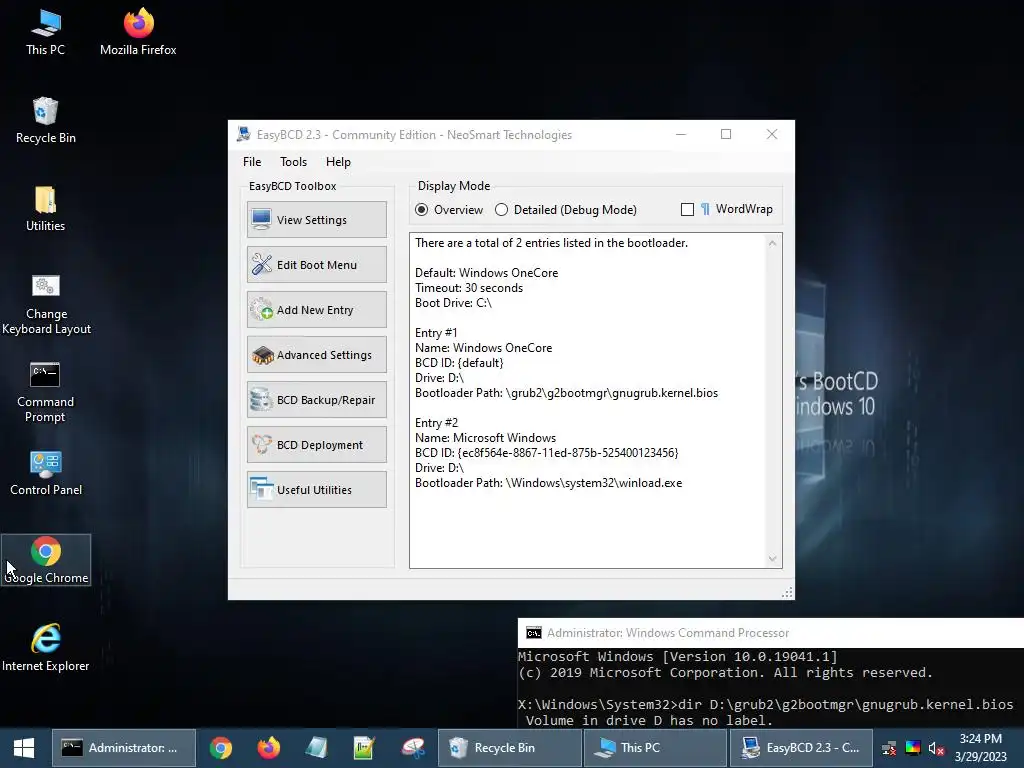Screen dimensions: 1024x768
Task: Click the Command Processor window title bar
Action: click(771, 633)
